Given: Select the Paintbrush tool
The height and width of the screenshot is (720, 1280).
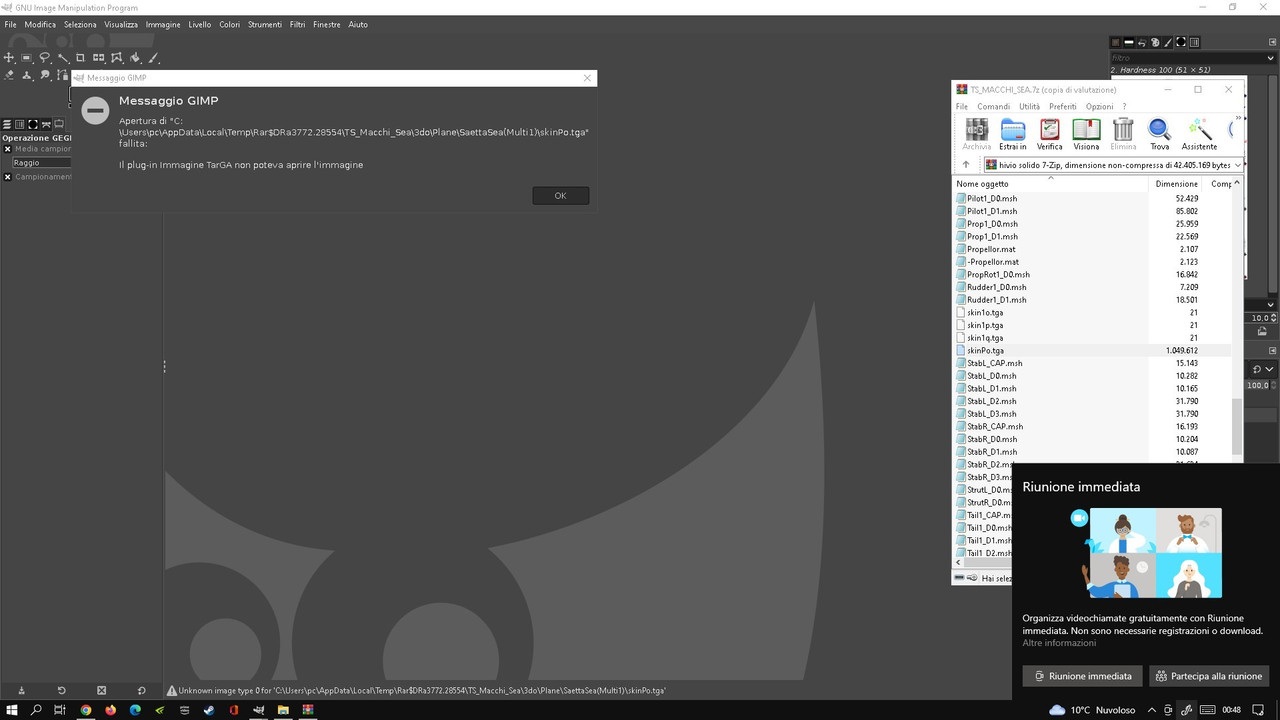Looking at the screenshot, I should pyautogui.click(x=152, y=58).
